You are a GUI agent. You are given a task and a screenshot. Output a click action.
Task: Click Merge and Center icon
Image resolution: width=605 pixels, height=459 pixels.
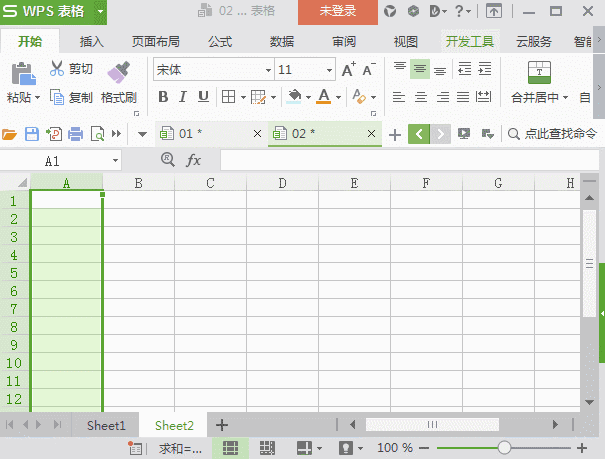(x=539, y=73)
